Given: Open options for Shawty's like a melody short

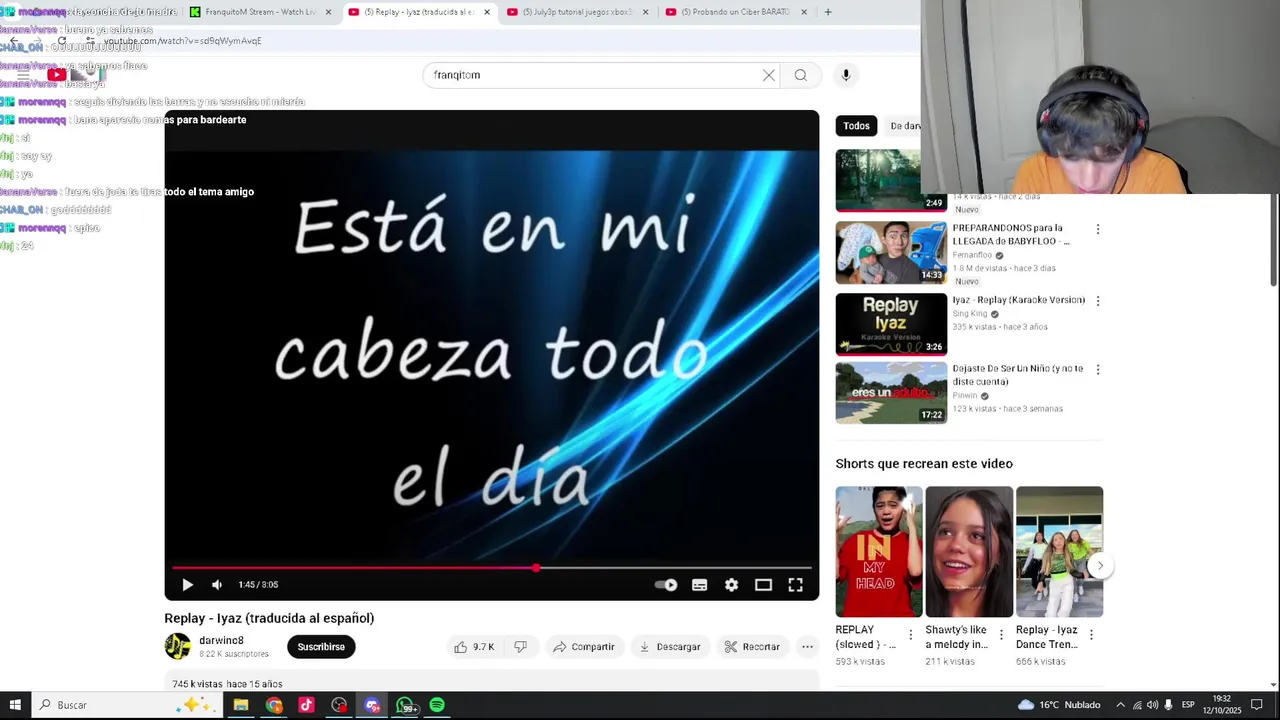Looking at the screenshot, I should point(1001,635).
